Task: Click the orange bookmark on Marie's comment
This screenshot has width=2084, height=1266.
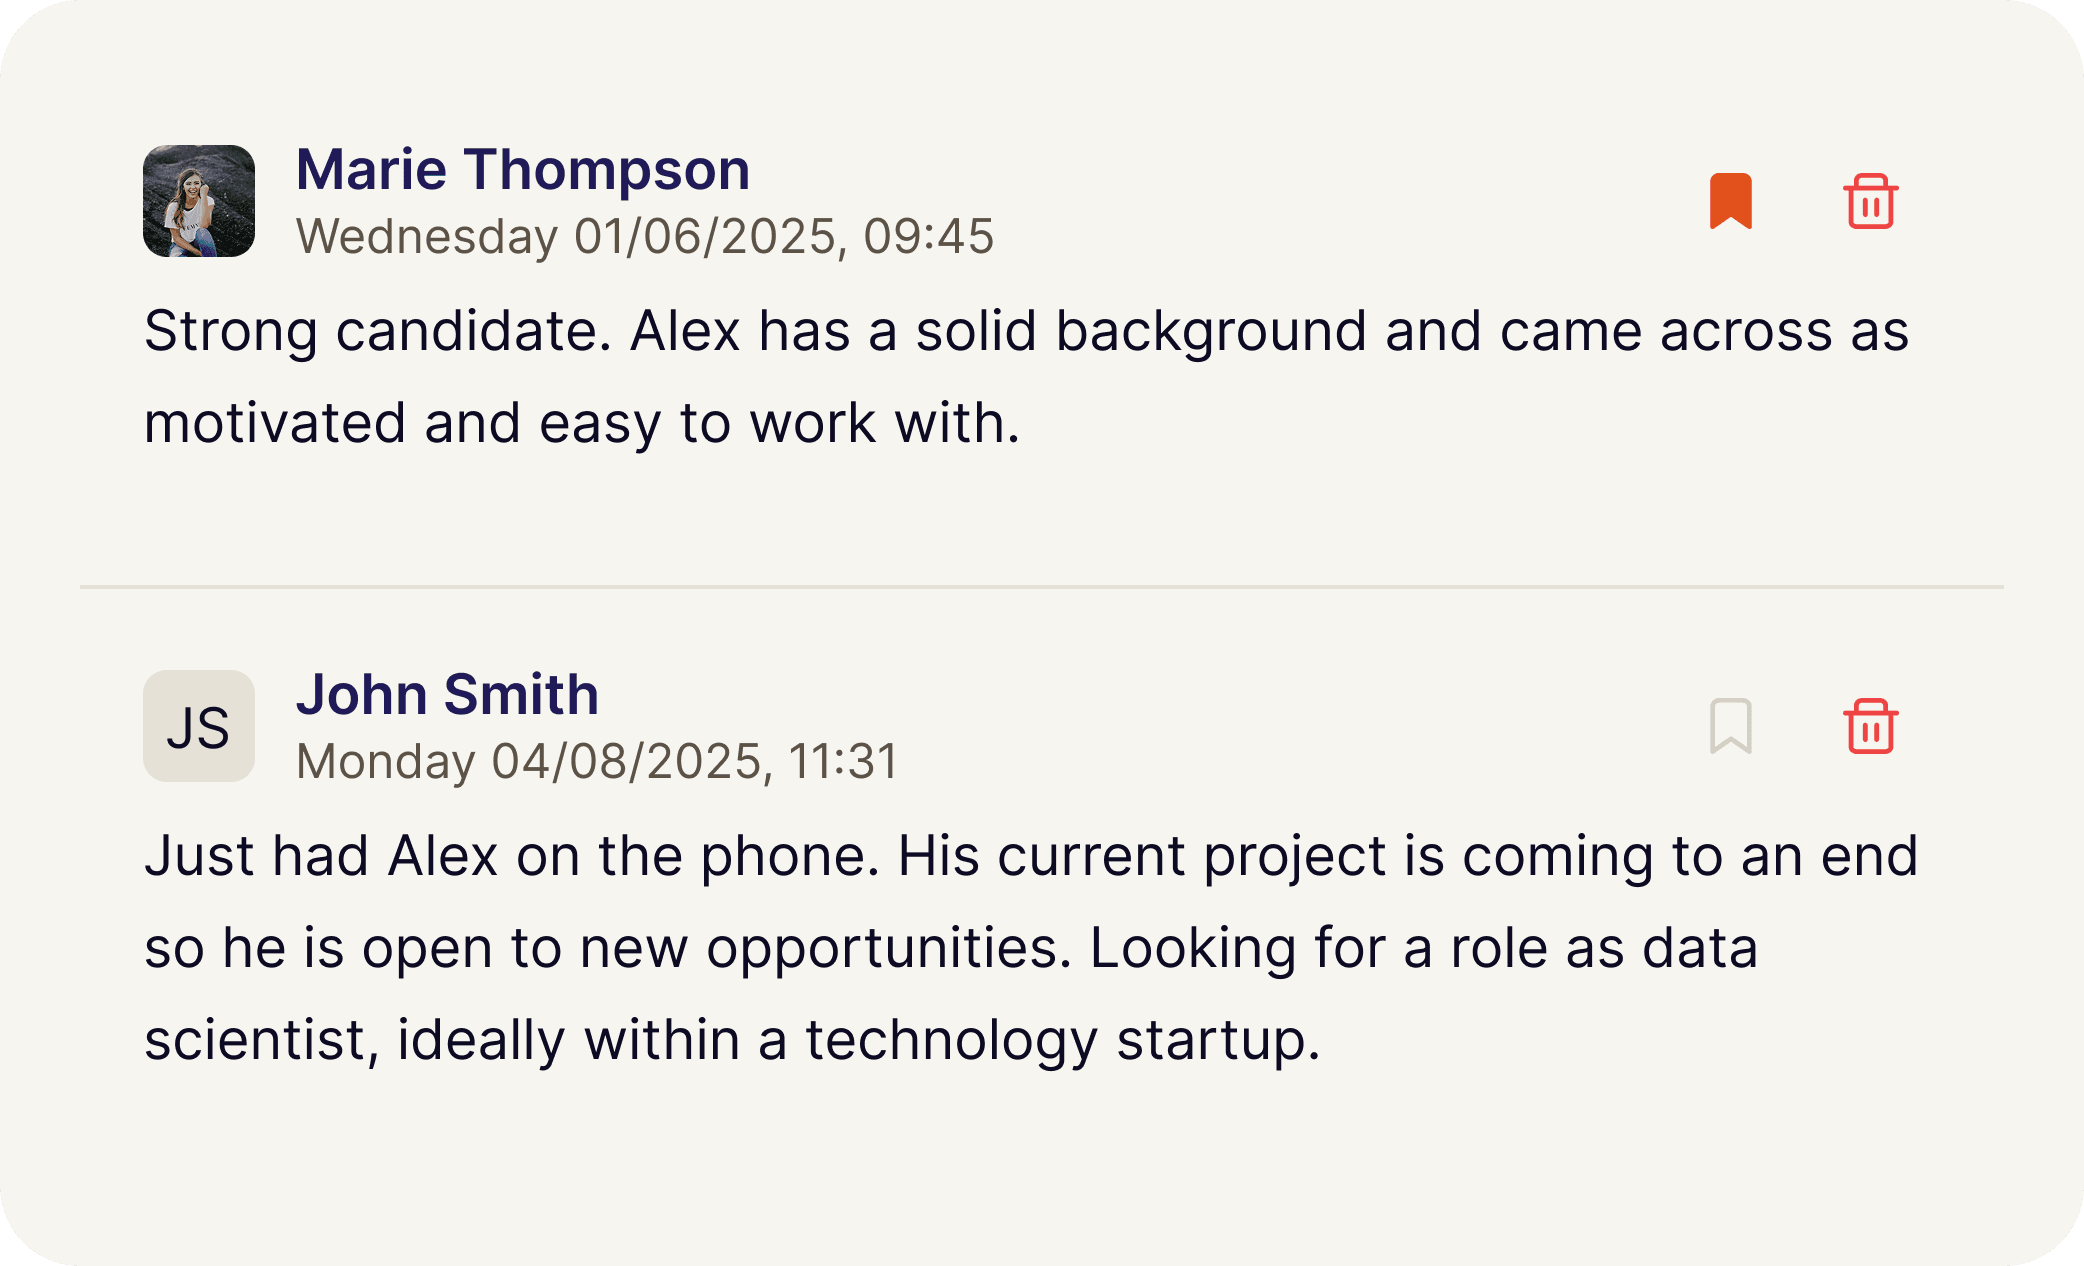Action: tap(1731, 202)
